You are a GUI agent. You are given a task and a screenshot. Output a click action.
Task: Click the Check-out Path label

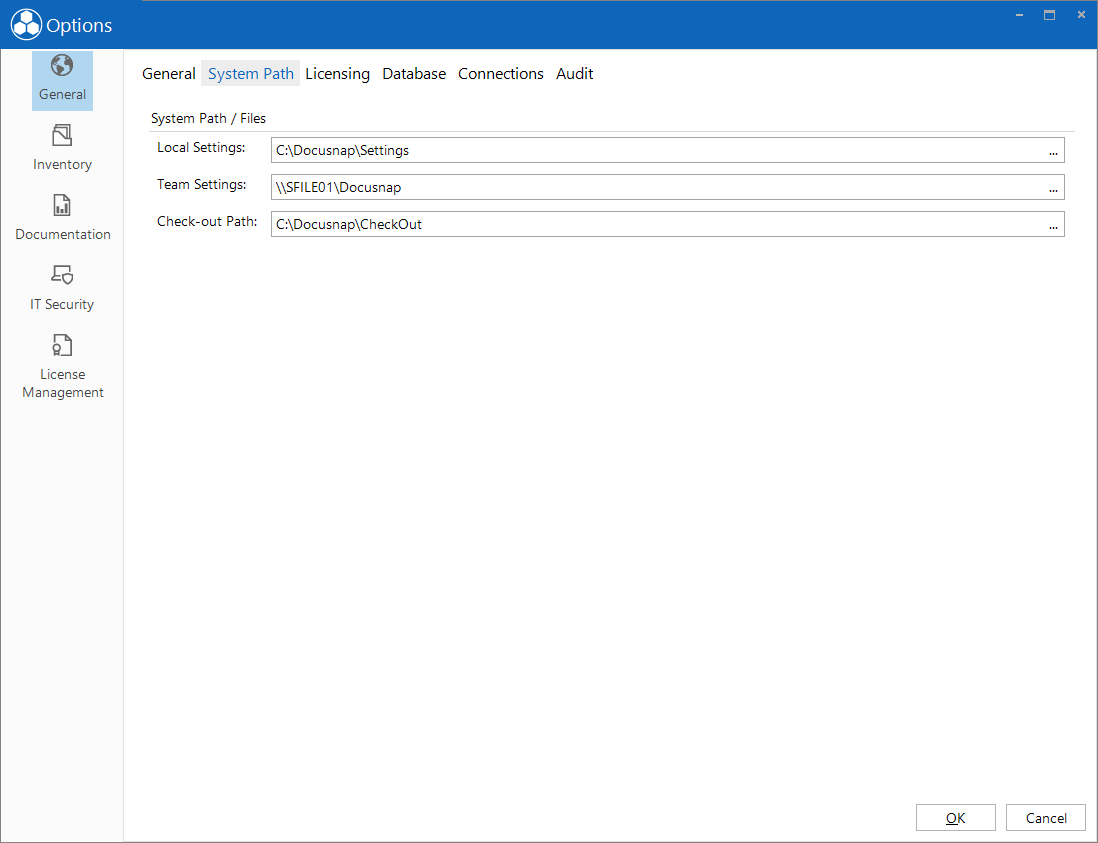[x=207, y=222]
